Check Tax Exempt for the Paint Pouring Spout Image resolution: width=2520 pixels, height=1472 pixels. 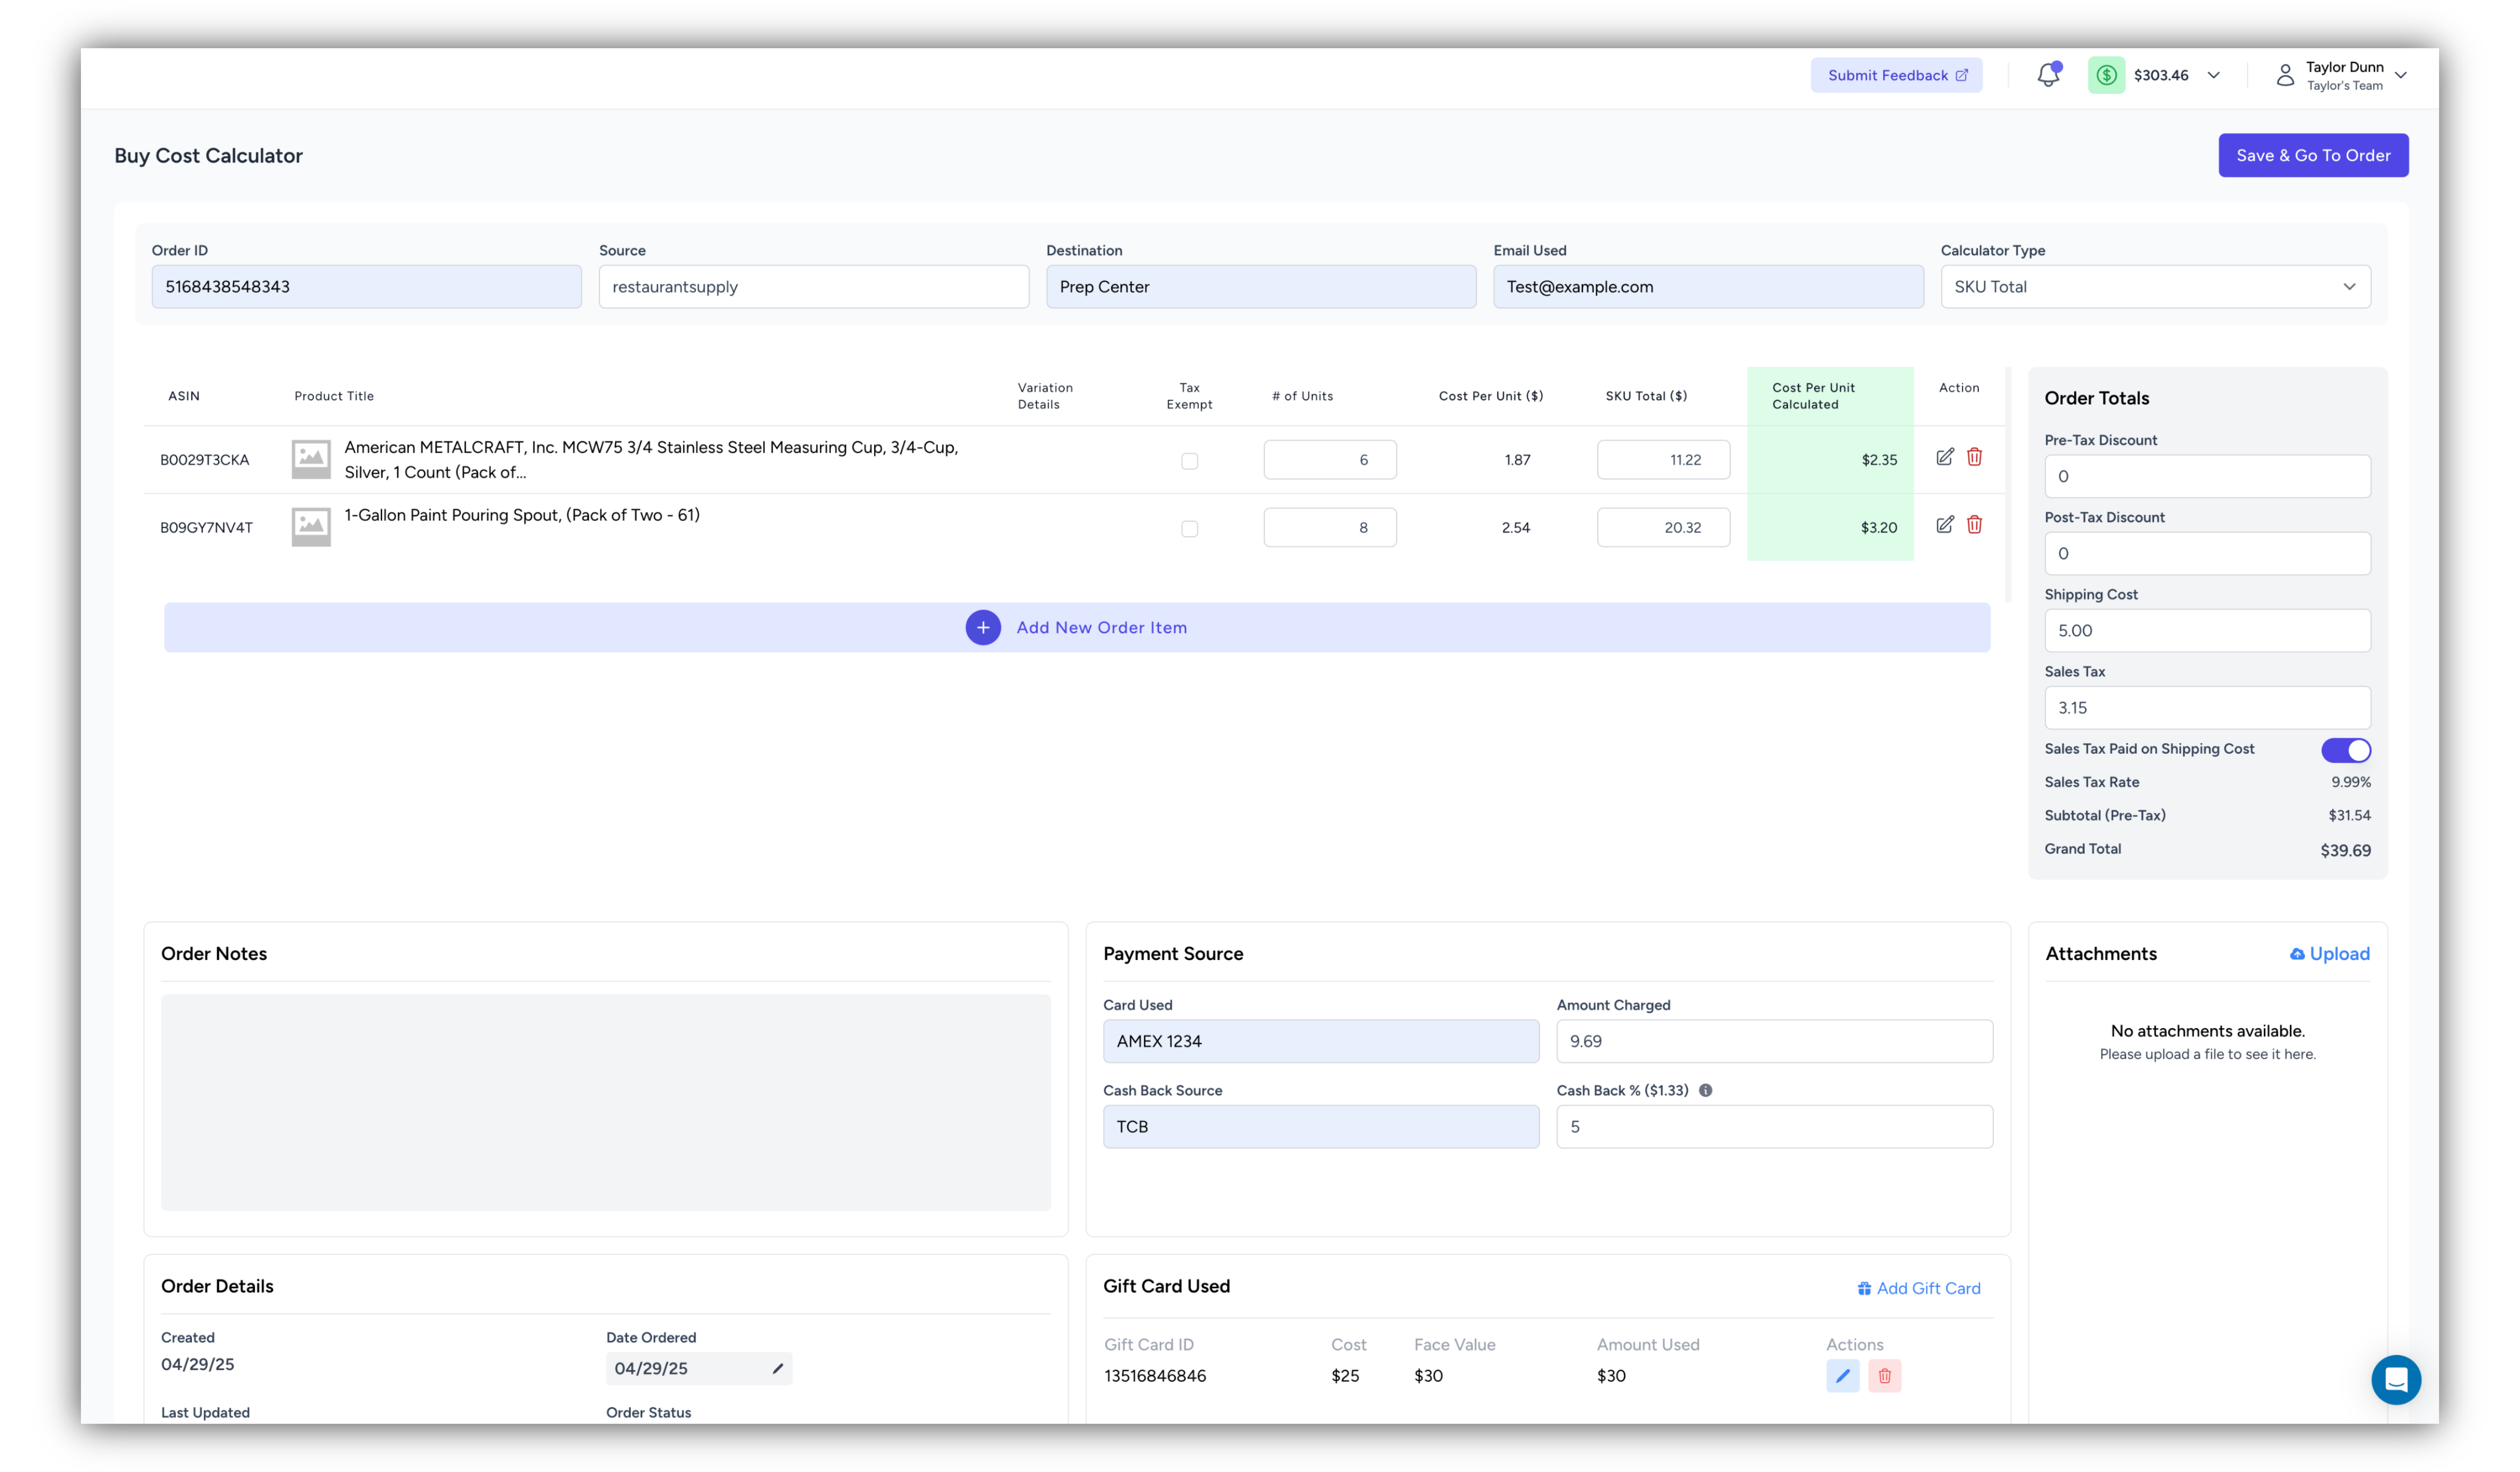pos(1189,528)
